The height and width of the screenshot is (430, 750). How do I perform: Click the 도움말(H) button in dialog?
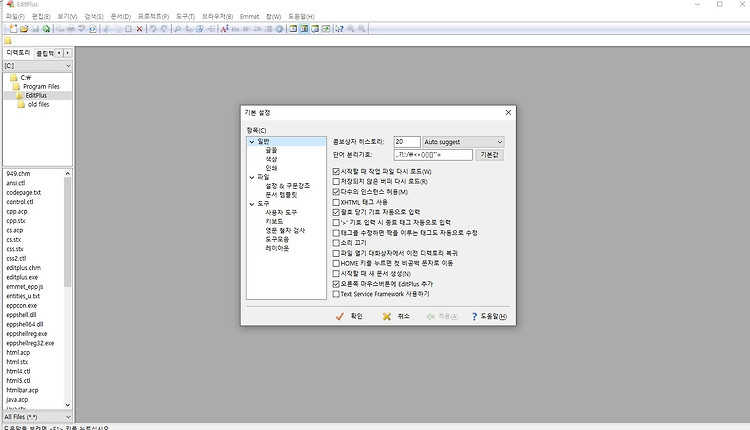pyautogui.click(x=489, y=316)
